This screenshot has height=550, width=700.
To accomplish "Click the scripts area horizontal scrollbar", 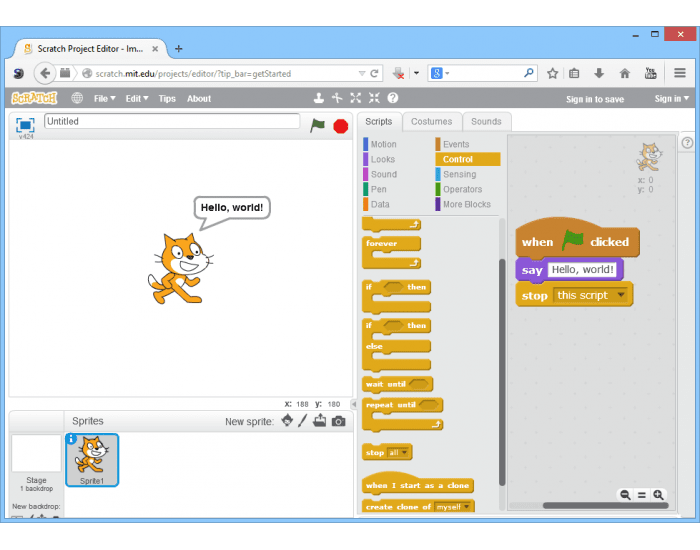I will pyautogui.click(x=605, y=506).
